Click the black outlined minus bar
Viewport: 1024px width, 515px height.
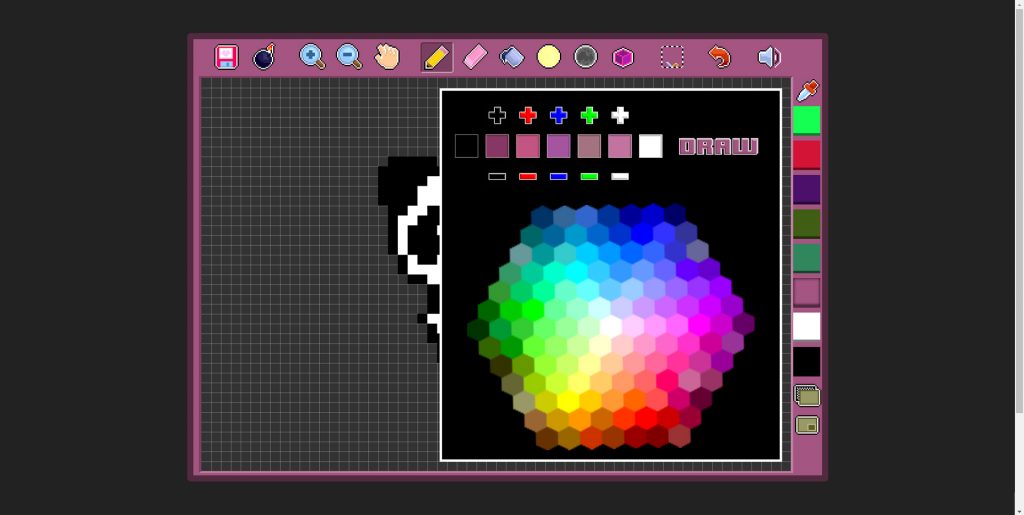[497, 176]
